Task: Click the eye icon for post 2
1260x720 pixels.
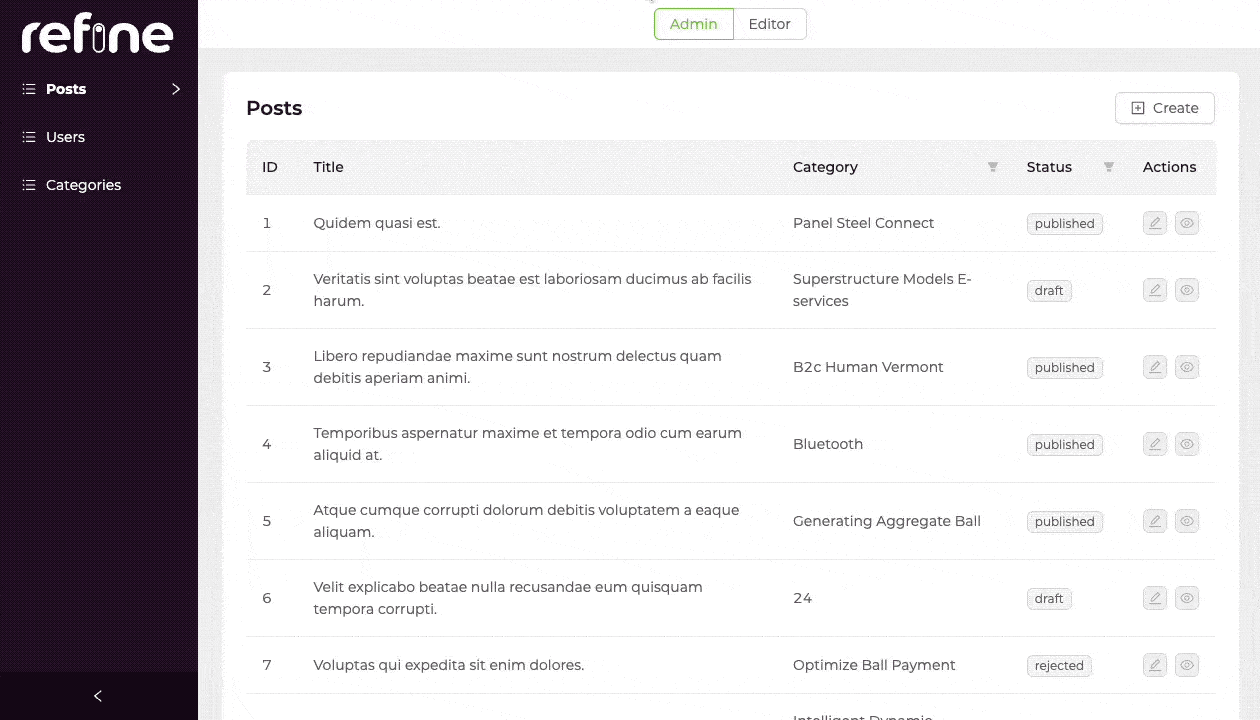Action: point(1187,290)
